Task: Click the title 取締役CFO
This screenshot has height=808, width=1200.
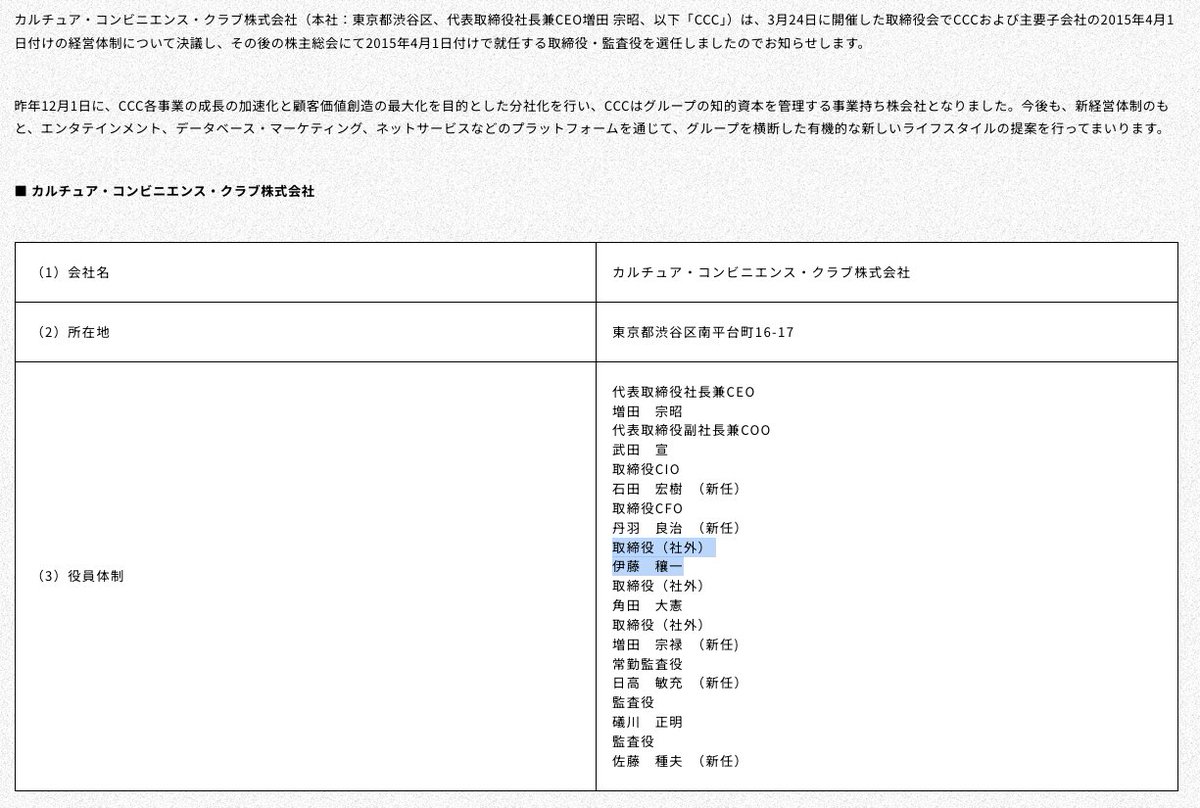Action: point(647,508)
